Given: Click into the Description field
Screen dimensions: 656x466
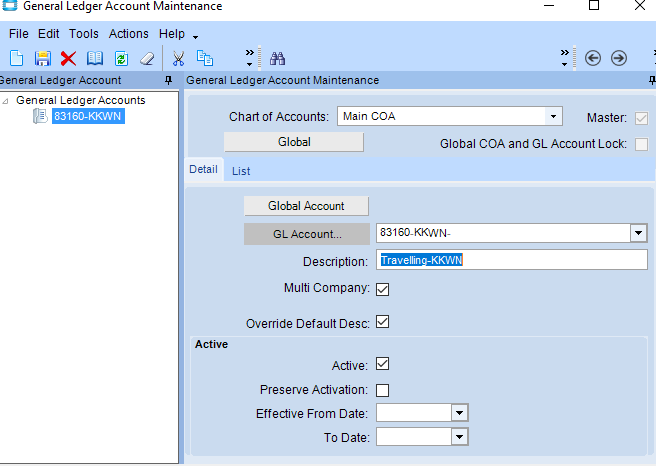Looking at the screenshot, I should (x=511, y=260).
